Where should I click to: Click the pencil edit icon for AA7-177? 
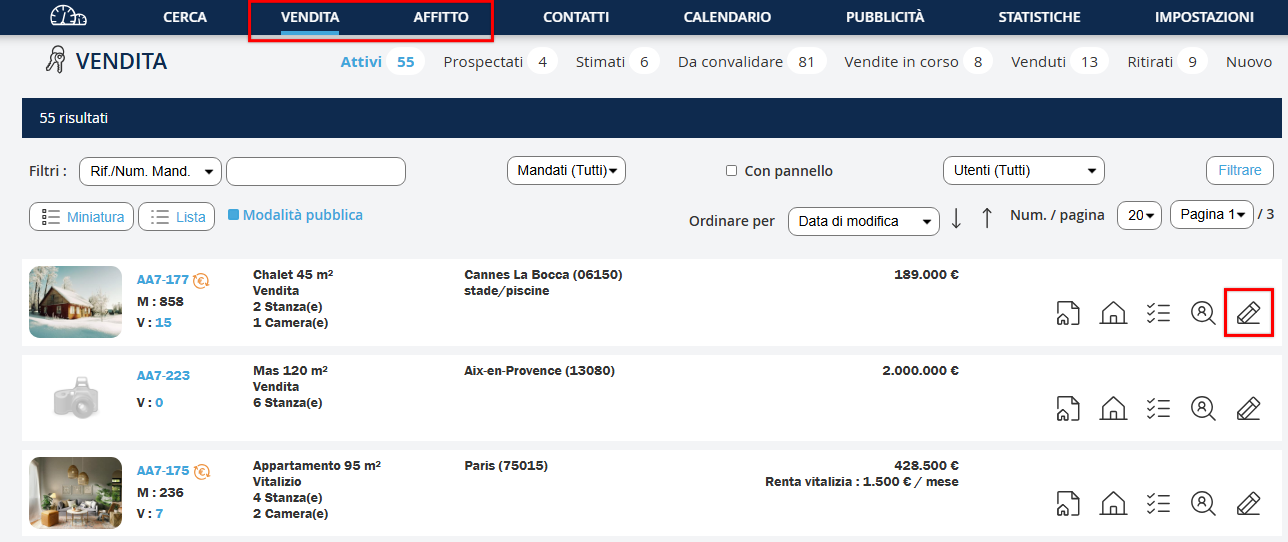(x=1248, y=313)
